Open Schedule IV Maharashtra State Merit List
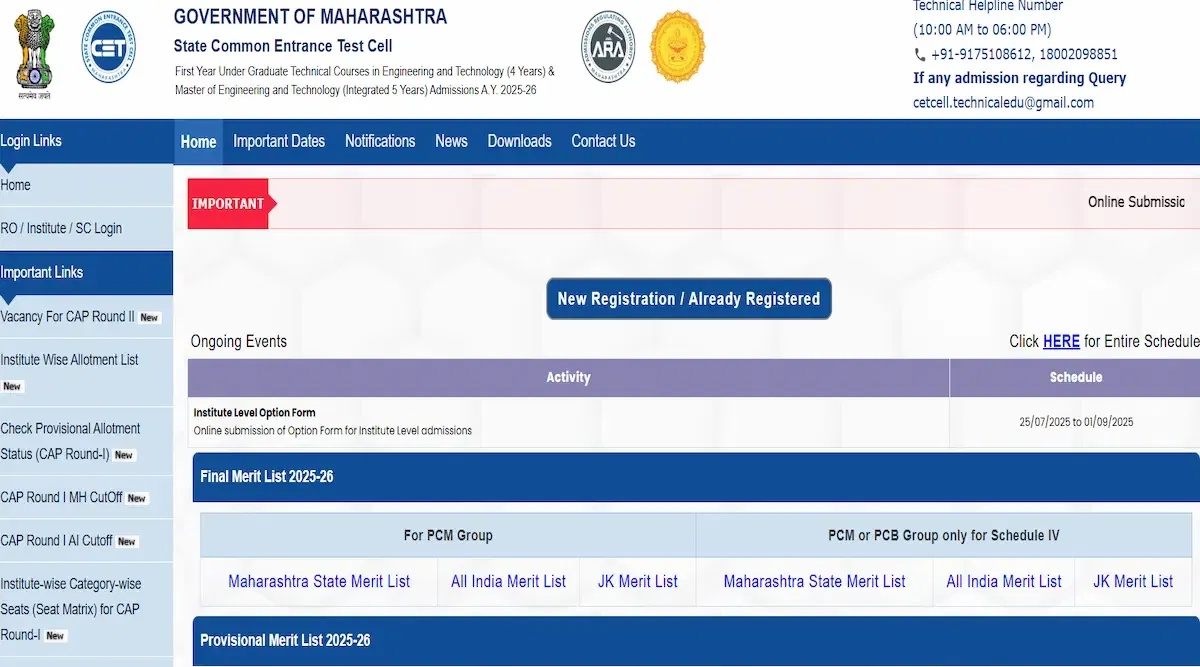Screen dimensions: 1200x667 coord(815,581)
